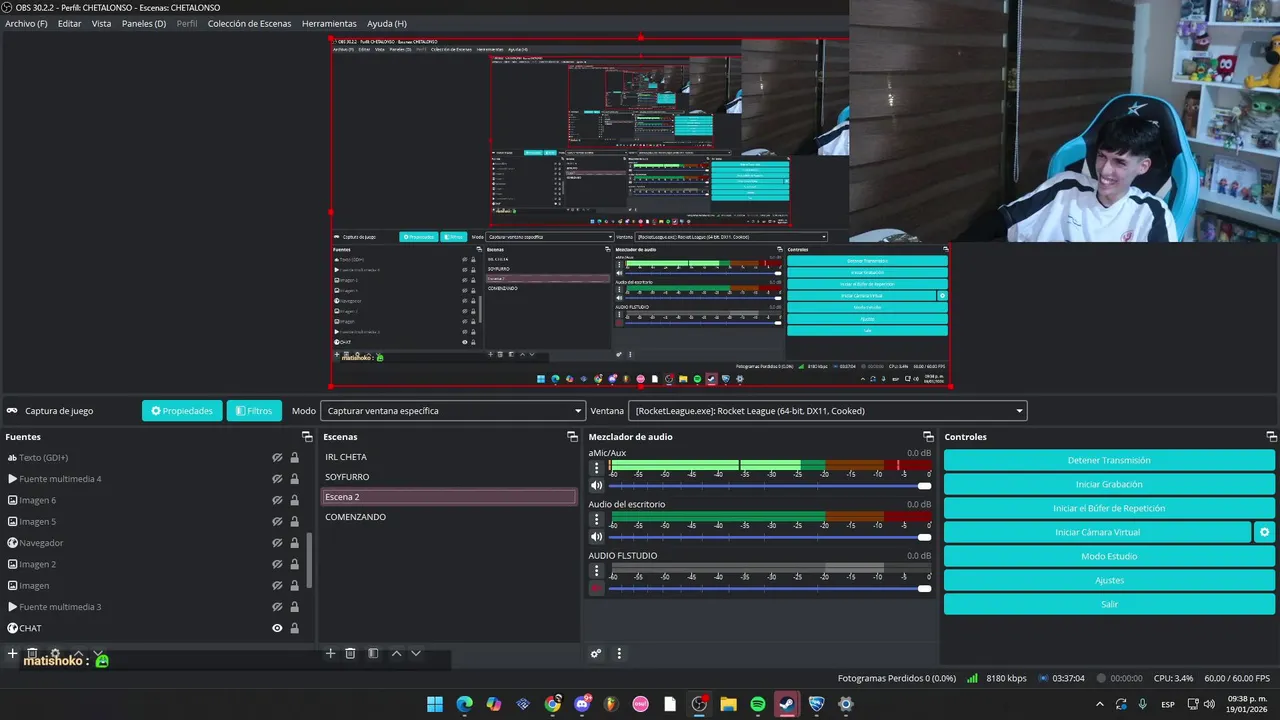This screenshot has width=1280, height=720.
Task: Open the Archivo menu
Action: pyautogui.click(x=26, y=23)
